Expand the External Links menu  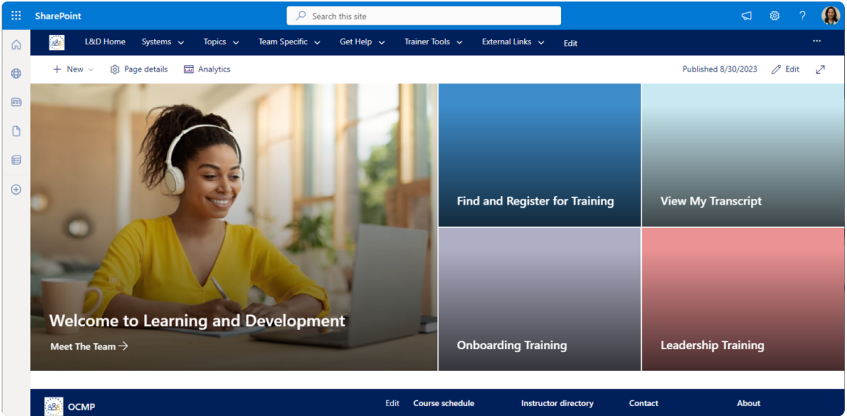pyautogui.click(x=513, y=42)
